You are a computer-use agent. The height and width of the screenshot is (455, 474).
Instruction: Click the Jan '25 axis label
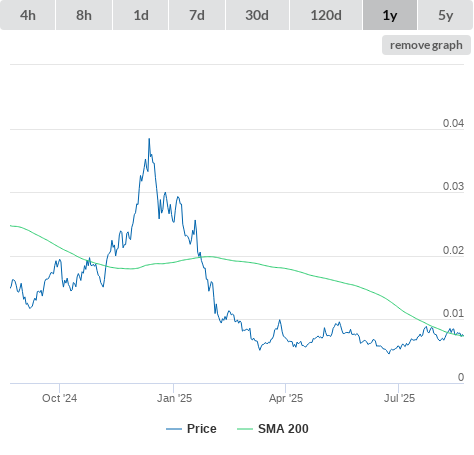pos(174,398)
